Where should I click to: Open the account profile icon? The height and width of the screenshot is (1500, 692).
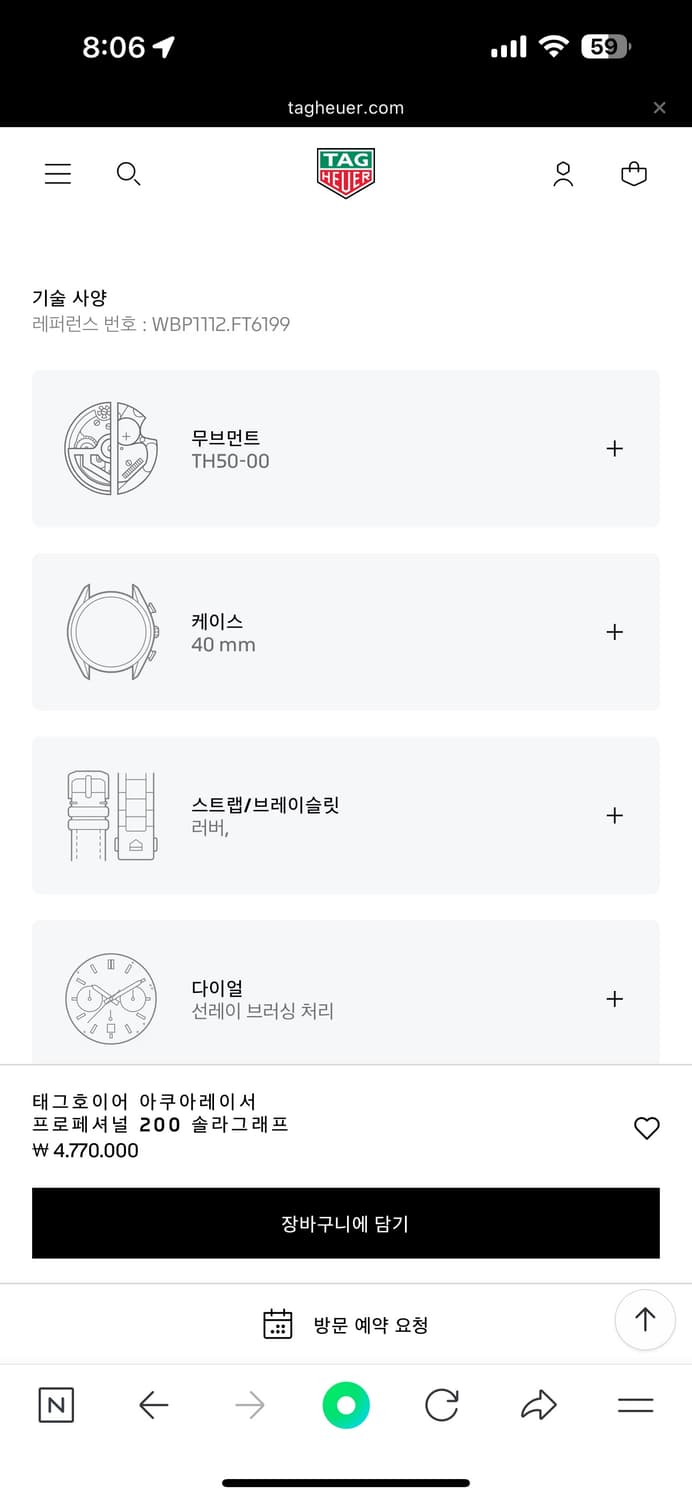[563, 174]
